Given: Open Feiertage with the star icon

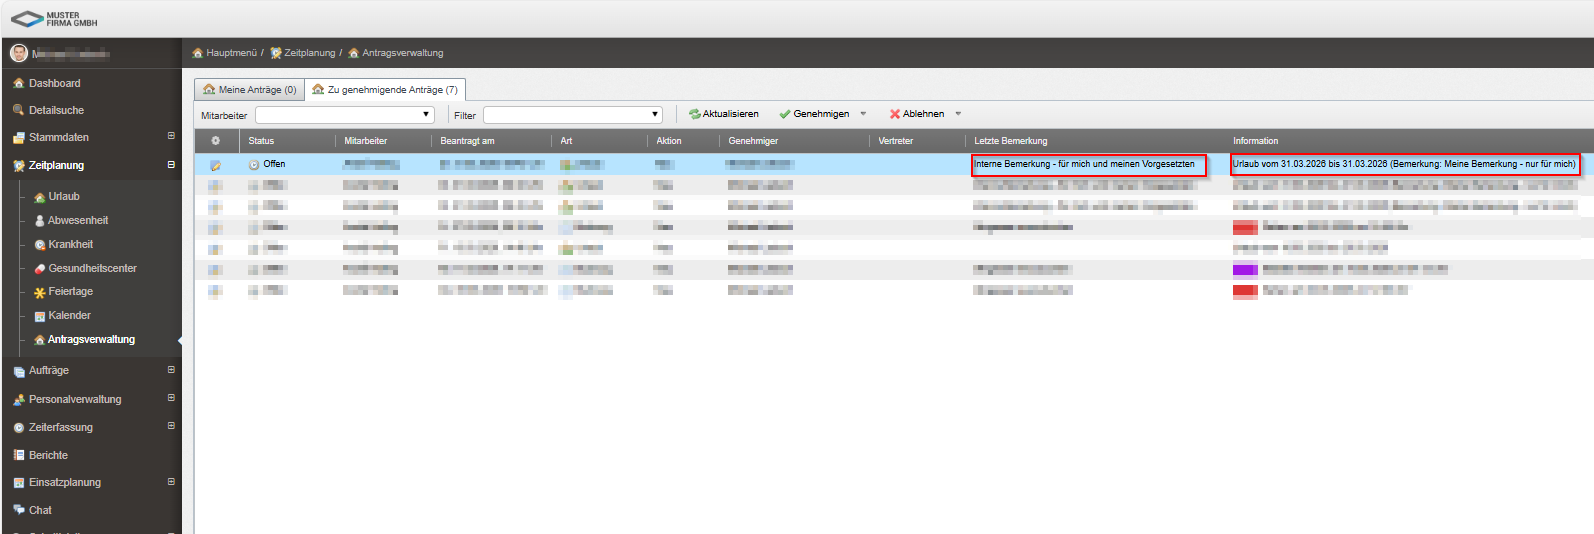Looking at the screenshot, I should click(70, 292).
